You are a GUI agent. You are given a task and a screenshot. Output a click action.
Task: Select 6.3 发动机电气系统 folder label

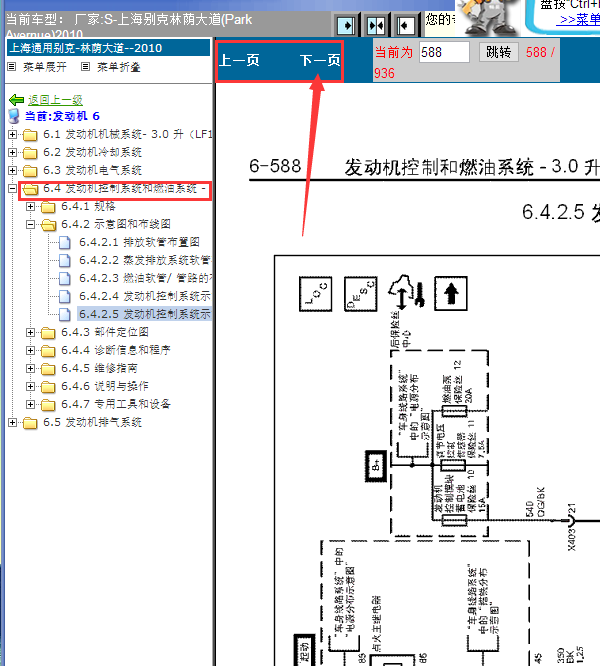[93, 170]
